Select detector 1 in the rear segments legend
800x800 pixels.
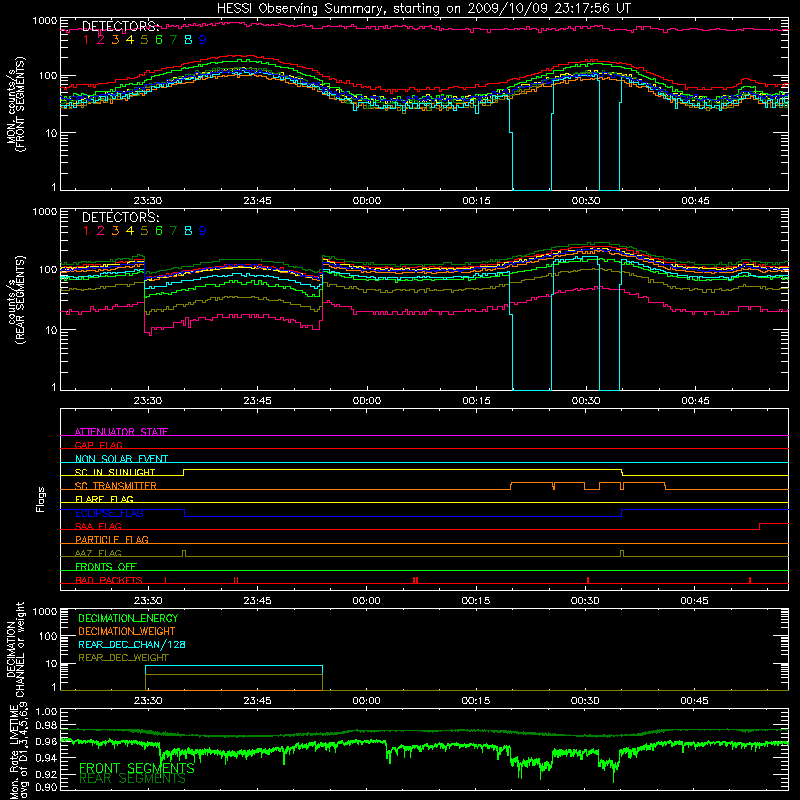[86, 231]
